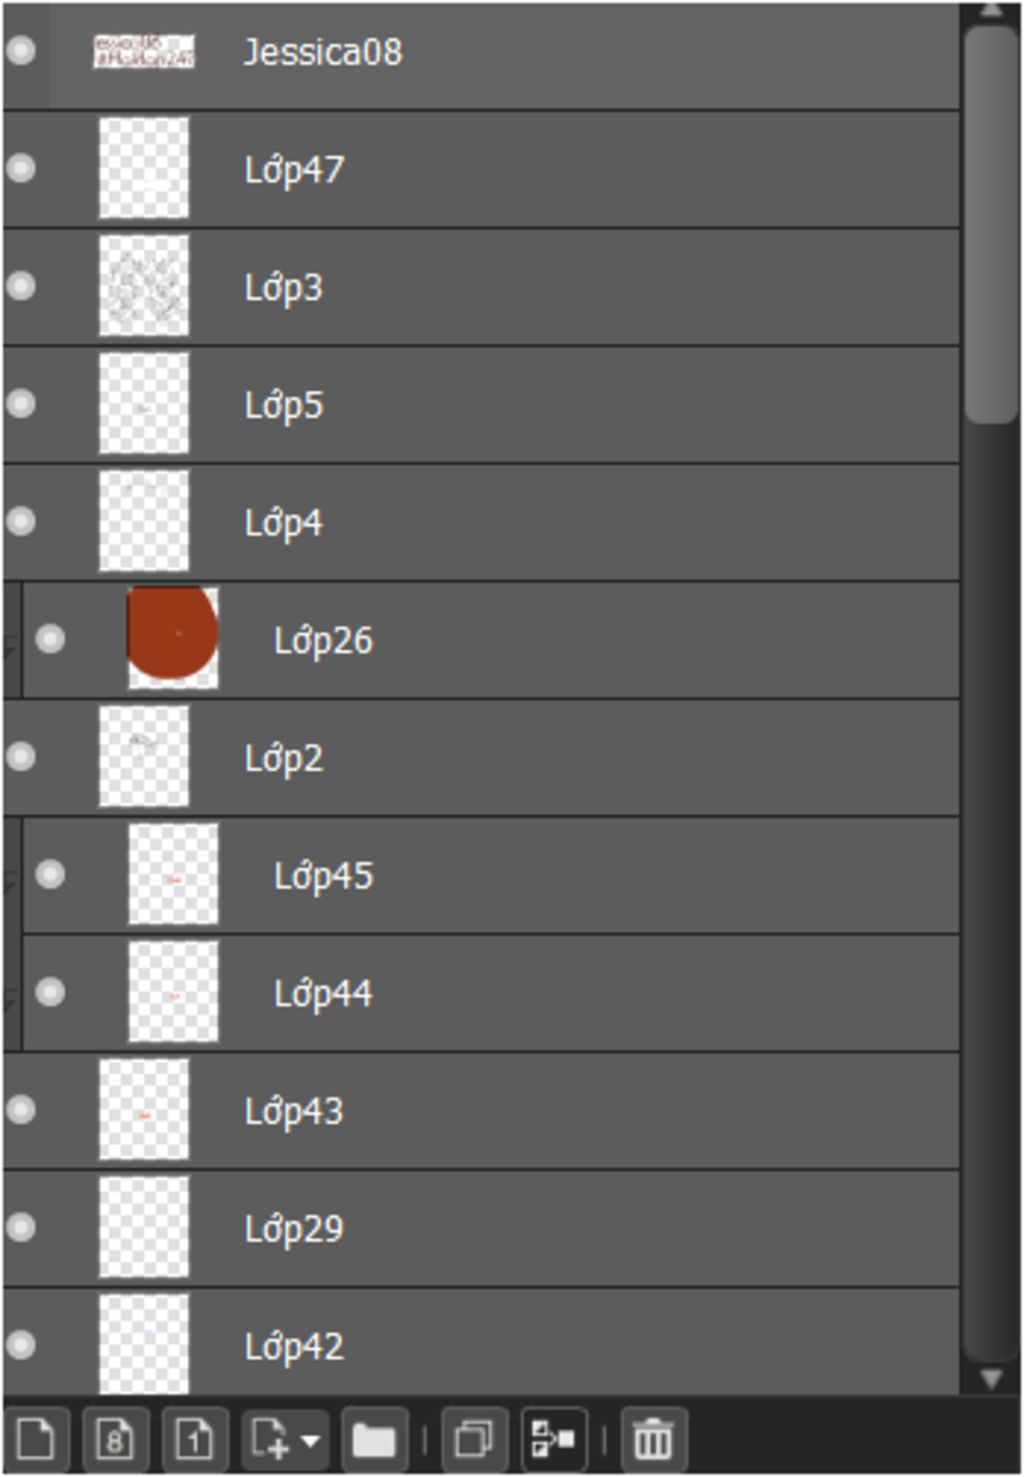Click the Jessica08 layer thumbnail
The image size is (1024, 1477).
tap(144, 51)
